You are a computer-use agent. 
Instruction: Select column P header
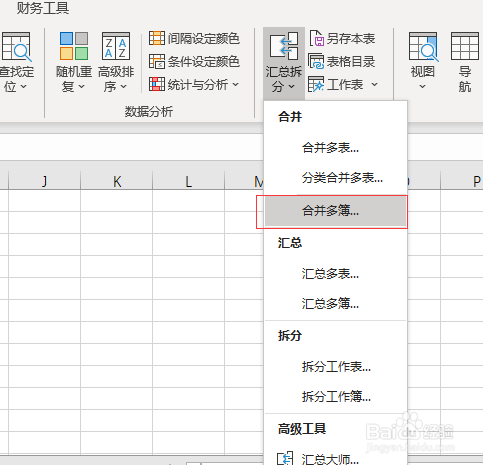[x=462, y=181]
